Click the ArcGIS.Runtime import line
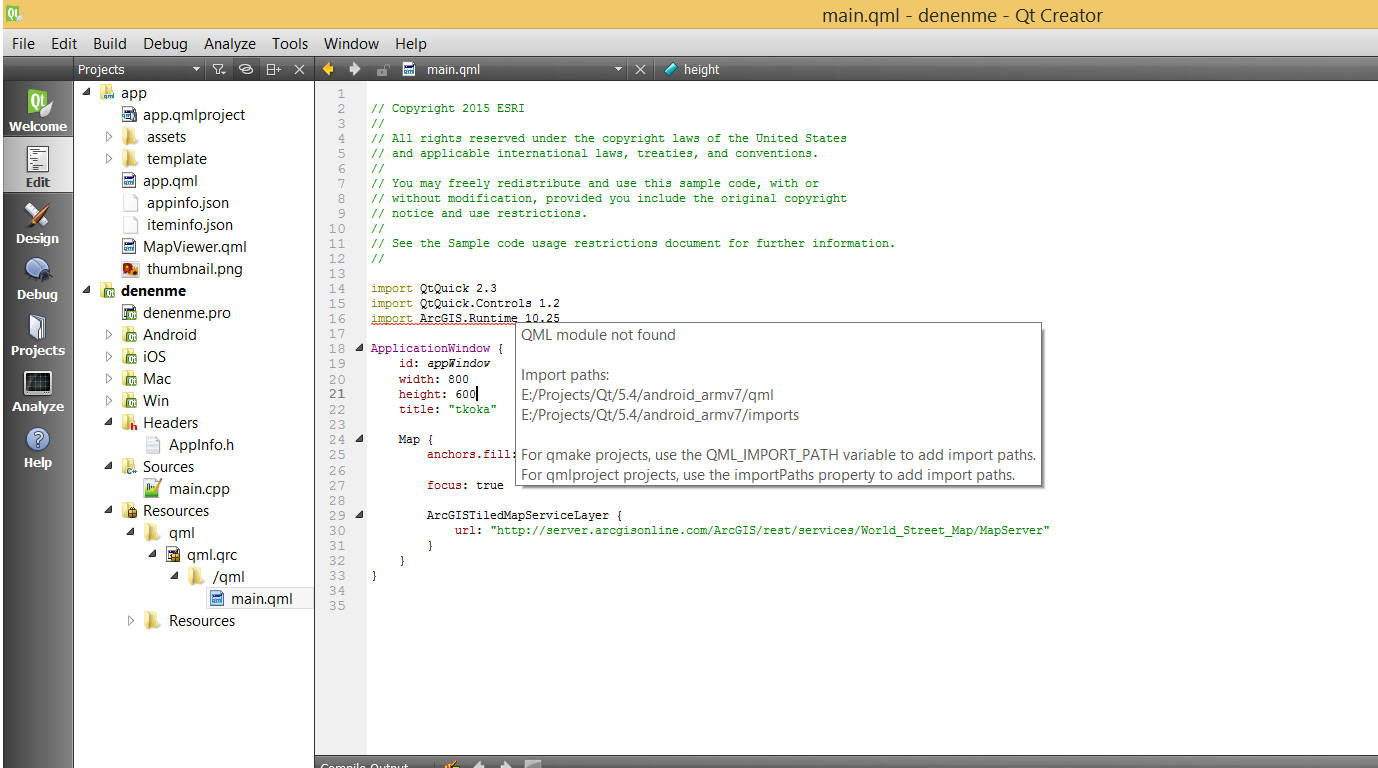1378x768 pixels. point(465,318)
